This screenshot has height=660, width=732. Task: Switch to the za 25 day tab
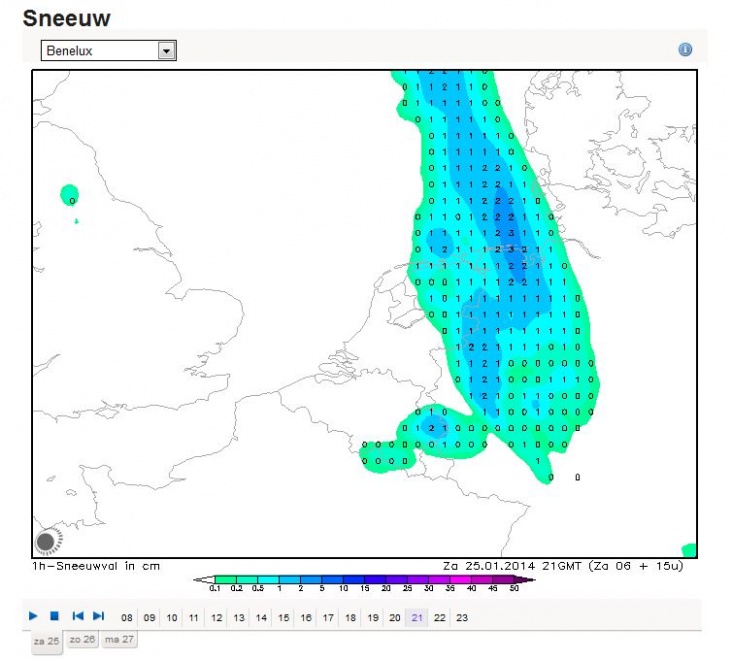pos(47,642)
